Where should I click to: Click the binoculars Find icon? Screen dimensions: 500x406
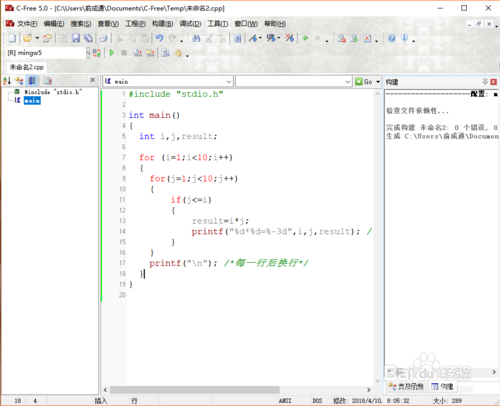[196, 39]
